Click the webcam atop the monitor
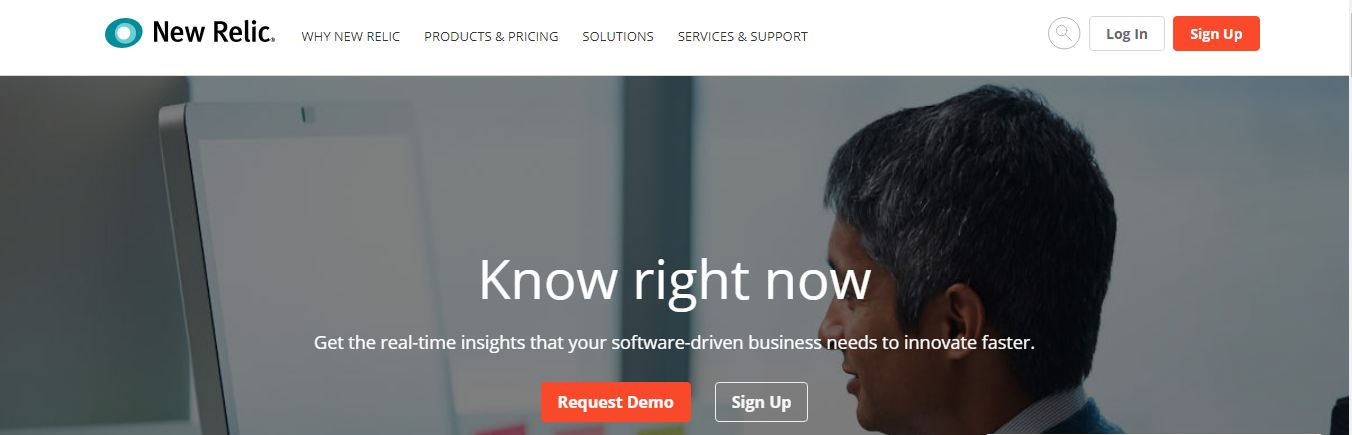 (308, 116)
